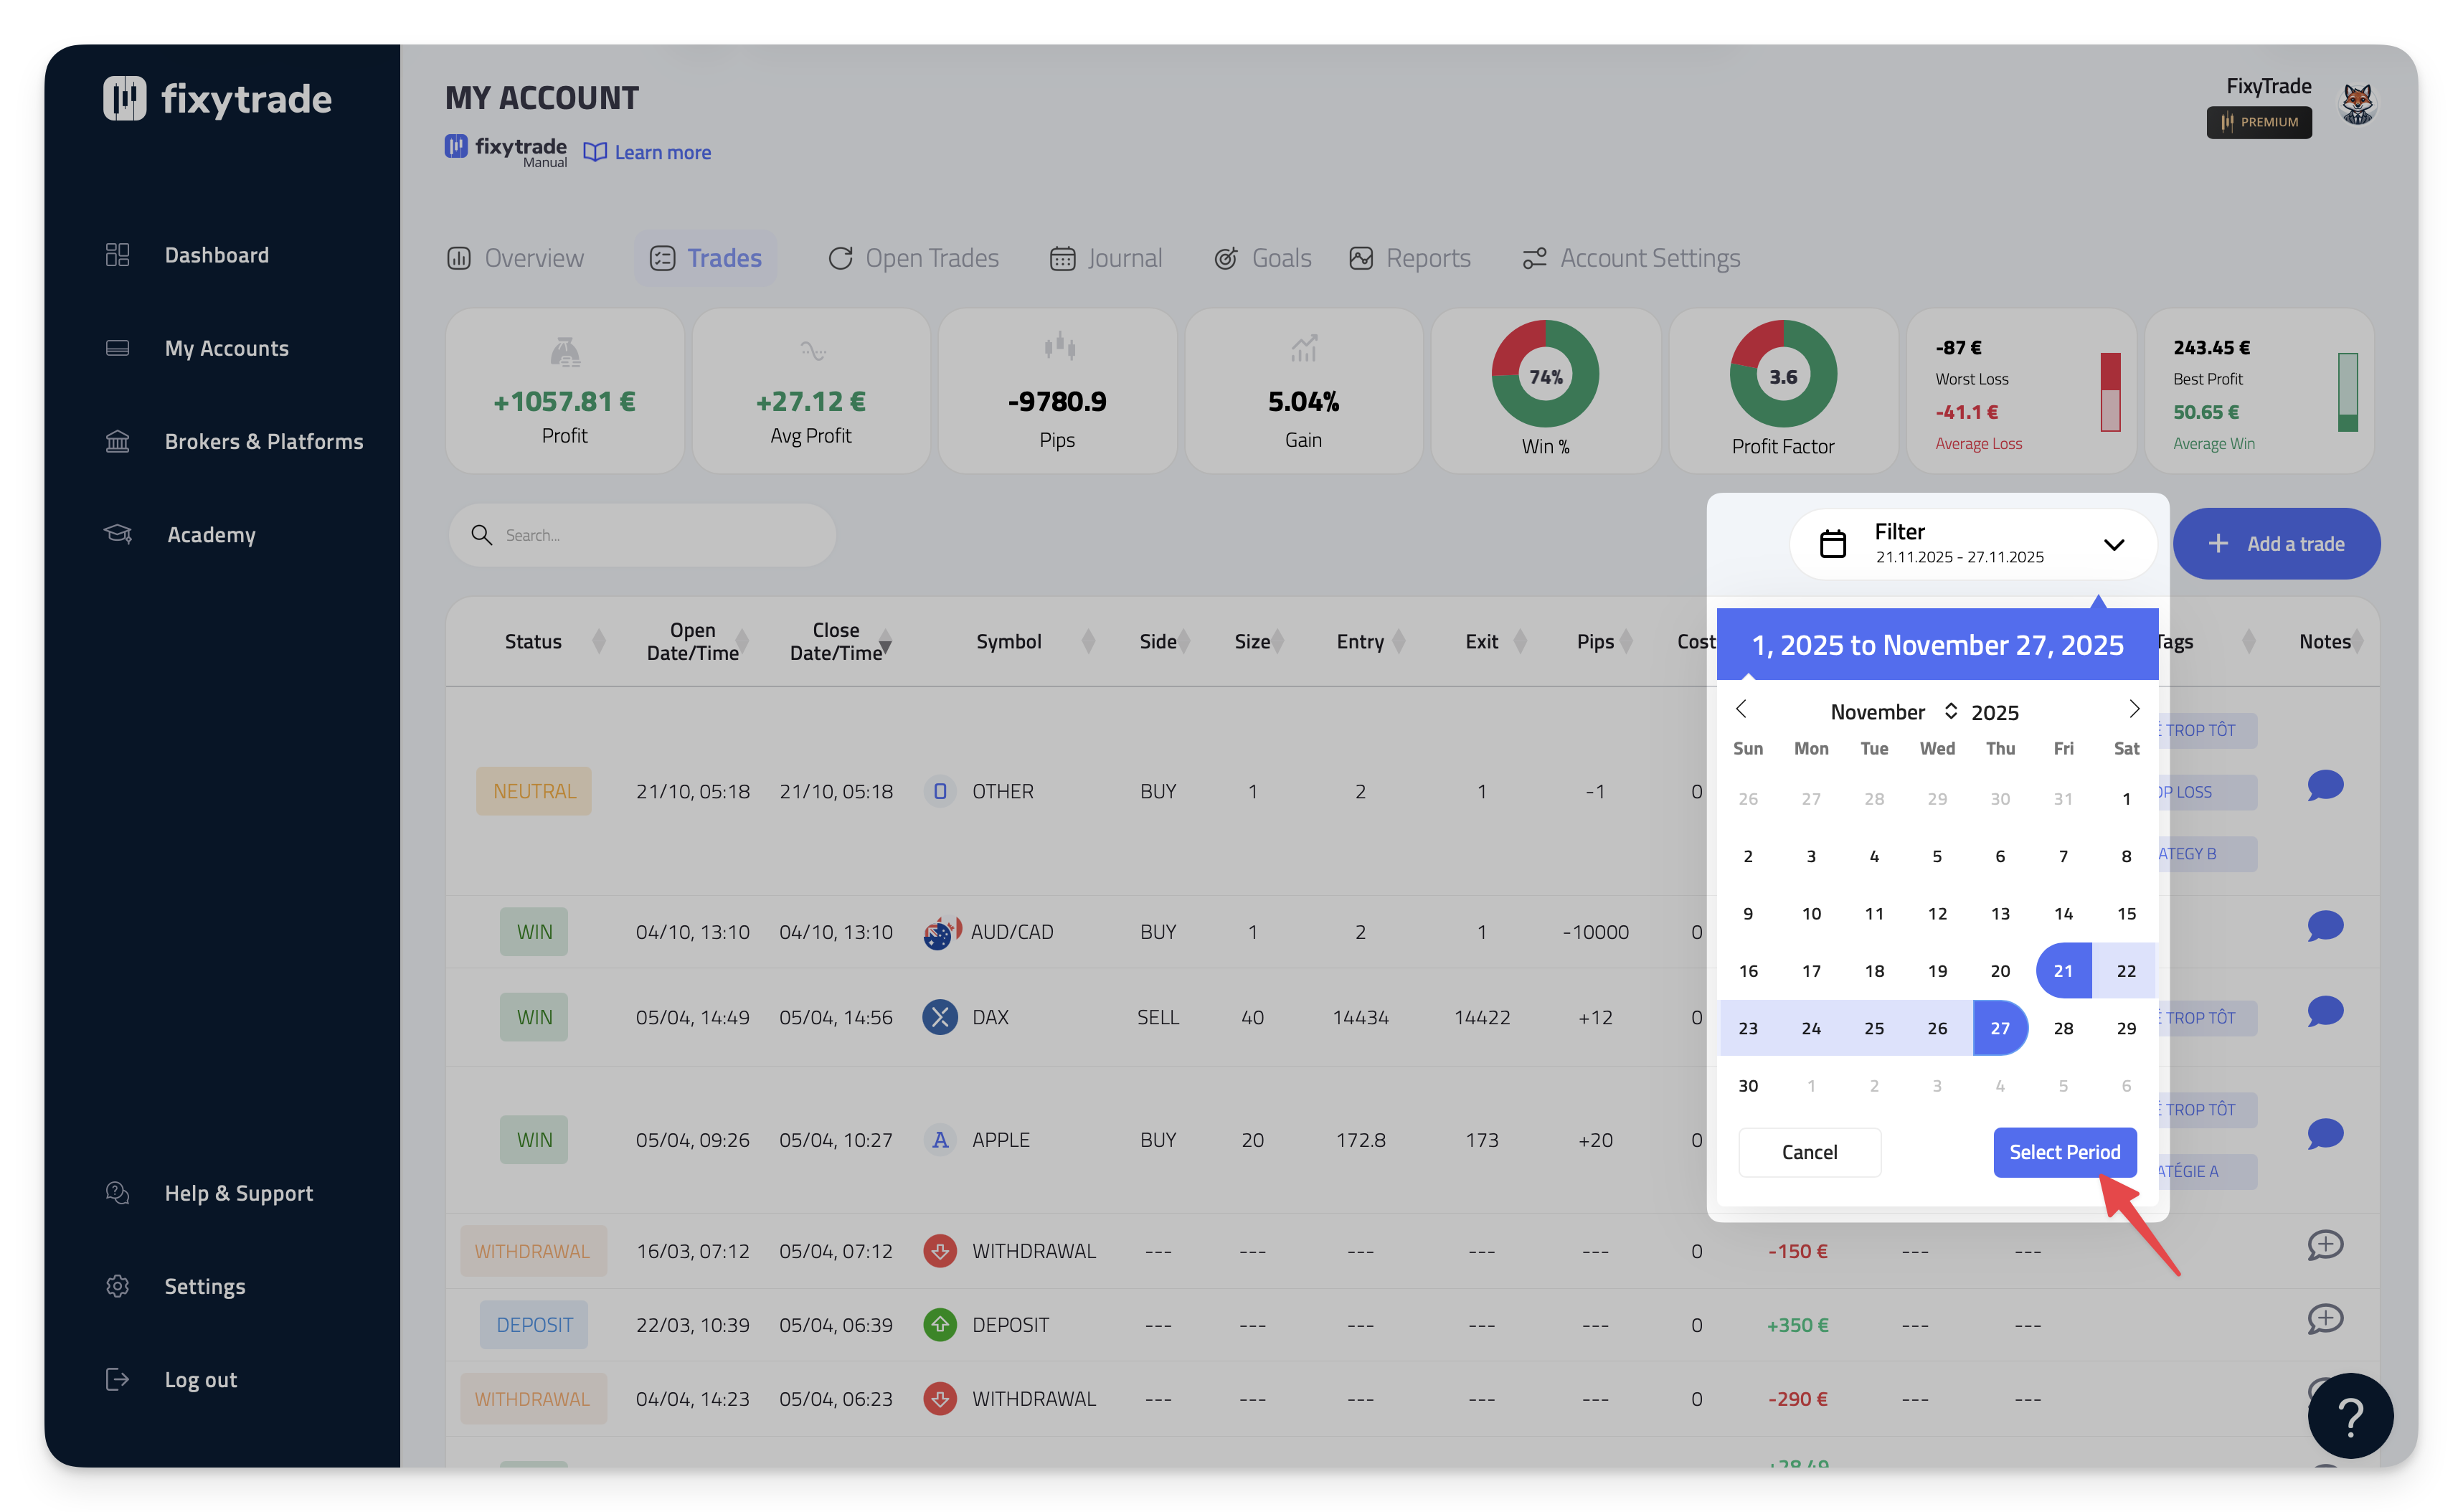The width and height of the screenshot is (2463, 1512).
Task: Click the search magnifier icon
Action: pyautogui.click(x=482, y=535)
